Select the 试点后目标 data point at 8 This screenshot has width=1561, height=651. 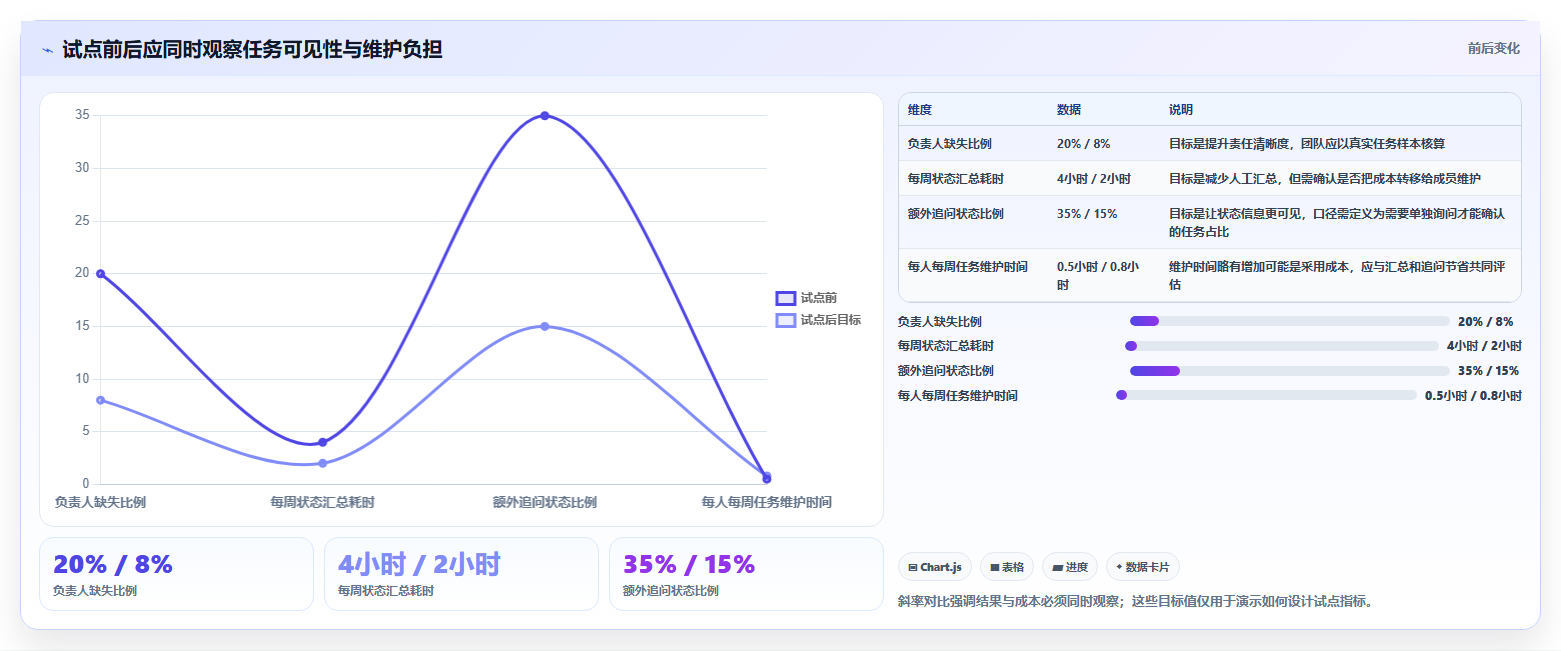click(x=100, y=400)
